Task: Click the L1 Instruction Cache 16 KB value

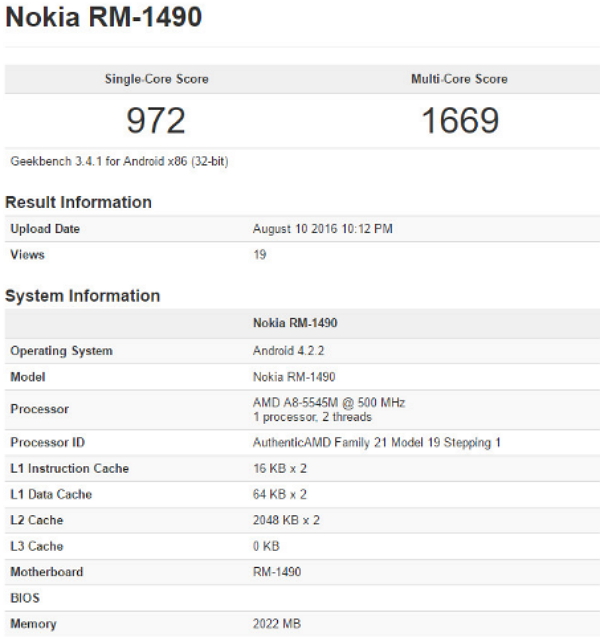Action: pos(278,468)
